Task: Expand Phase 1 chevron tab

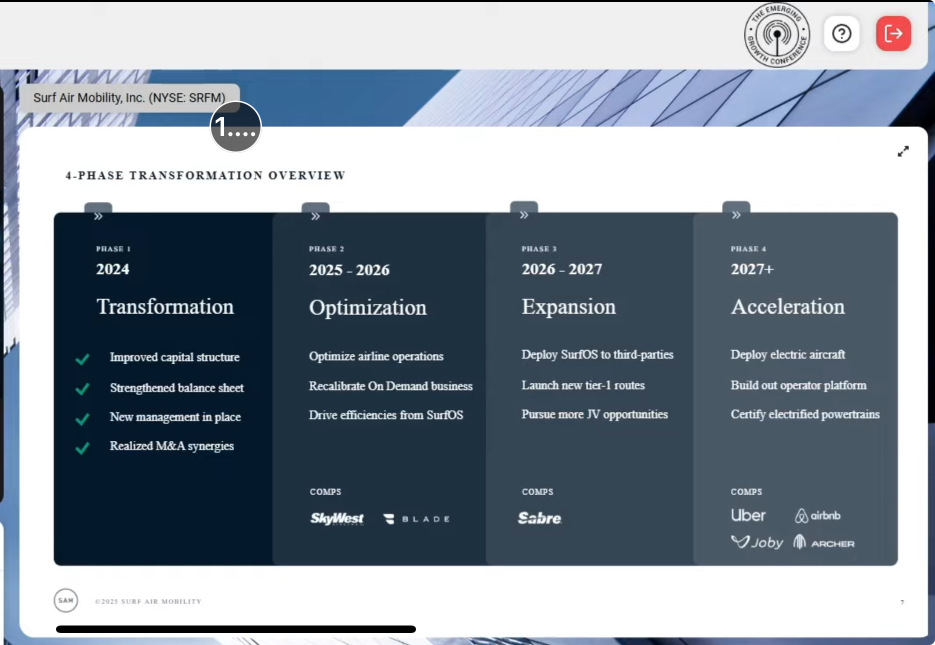Action: pos(98,213)
